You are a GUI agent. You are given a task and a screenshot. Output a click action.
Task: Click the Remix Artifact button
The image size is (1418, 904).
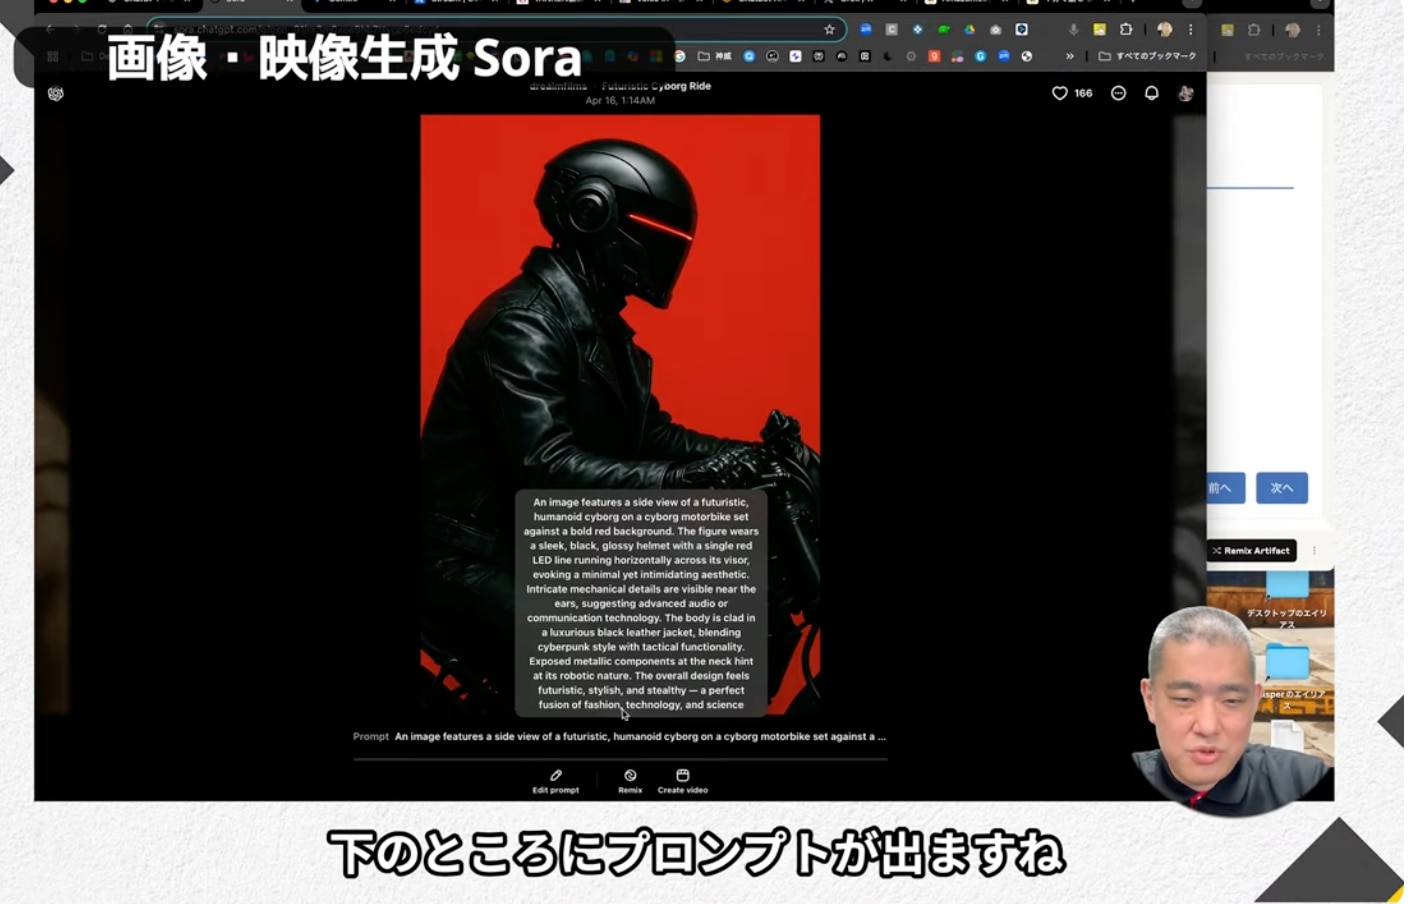click(1251, 550)
